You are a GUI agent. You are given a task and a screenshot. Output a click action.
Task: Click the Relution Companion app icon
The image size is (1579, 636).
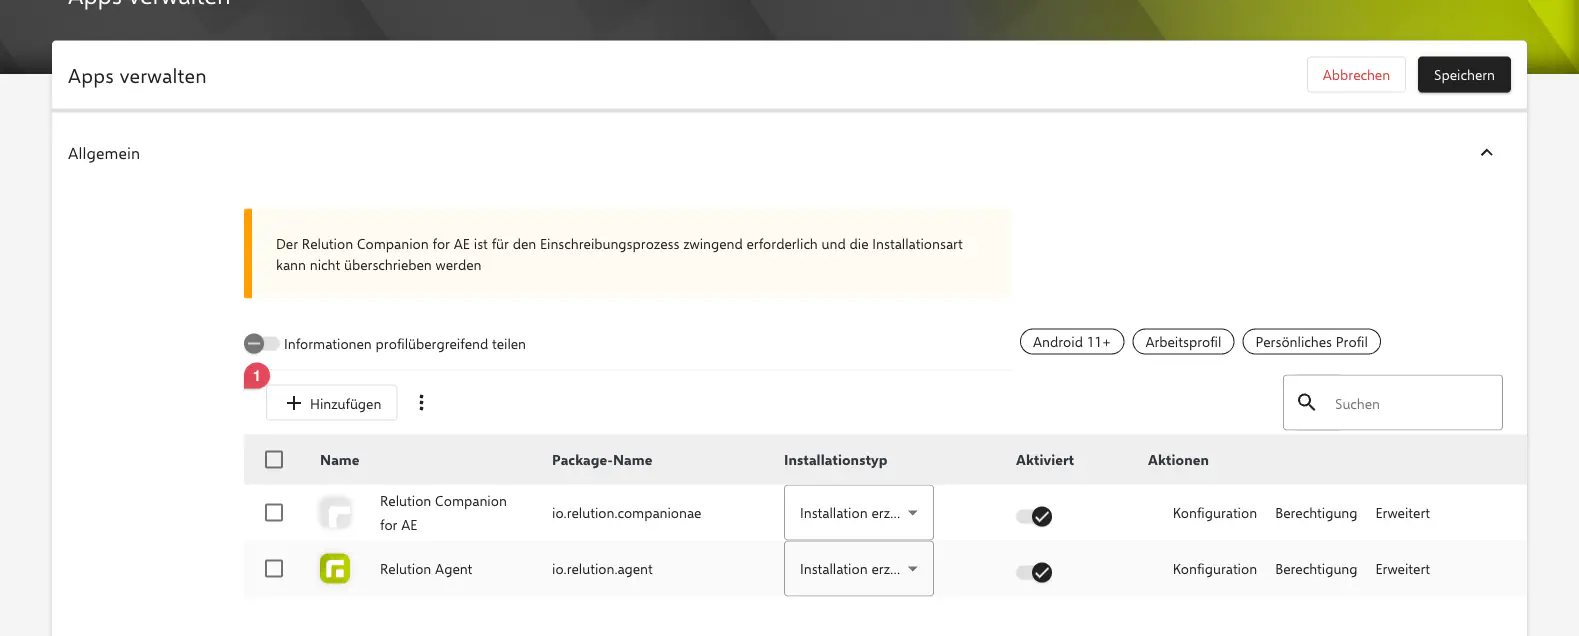click(x=335, y=512)
